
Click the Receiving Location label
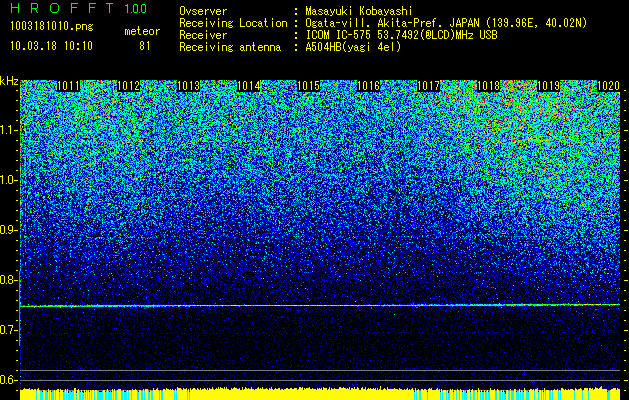click(x=233, y=23)
